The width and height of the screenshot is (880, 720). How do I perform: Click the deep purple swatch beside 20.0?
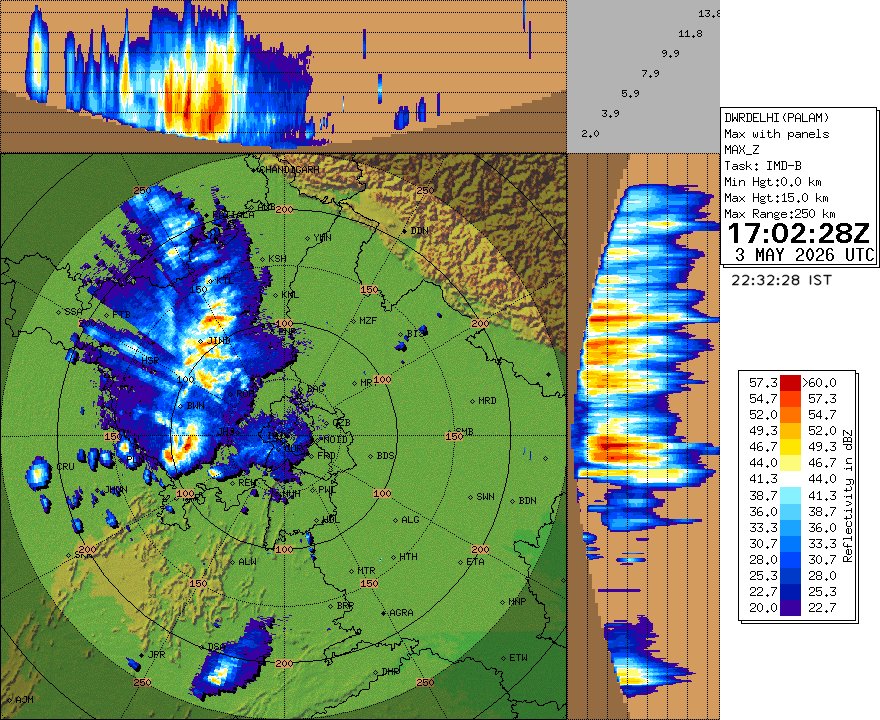pos(790,608)
